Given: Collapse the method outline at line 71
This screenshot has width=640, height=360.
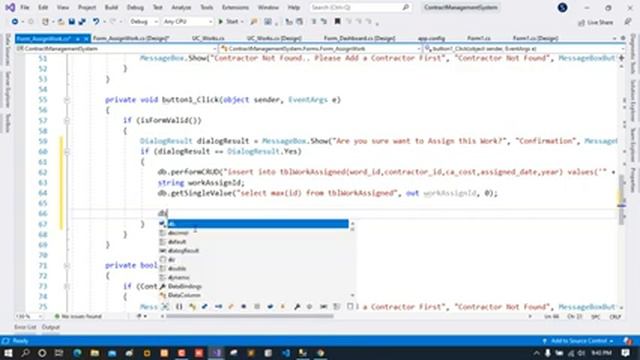Looking at the screenshot, I should coord(67,265).
